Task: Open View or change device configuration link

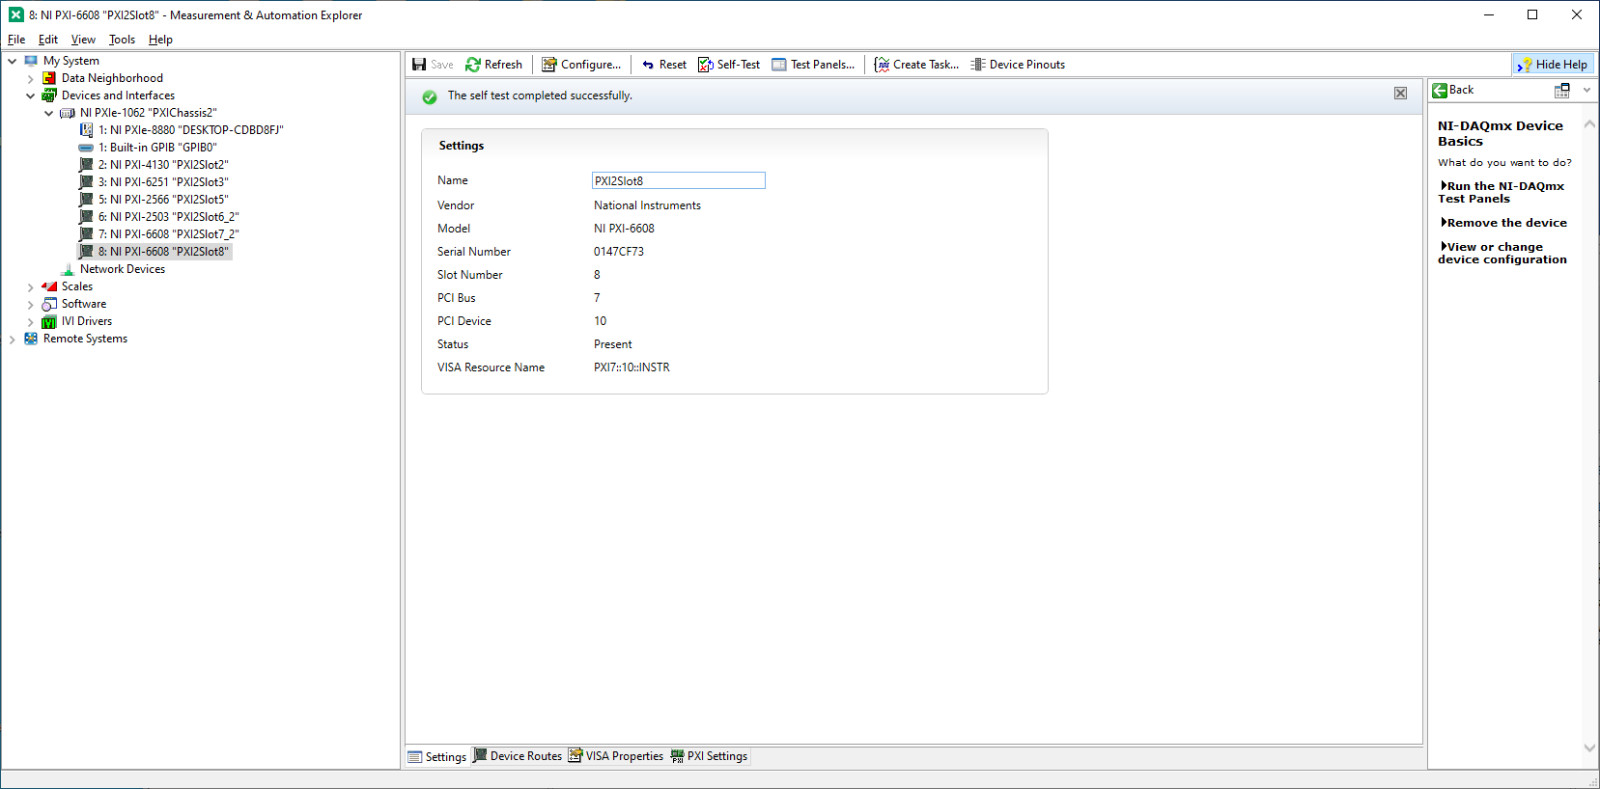Action: (x=1502, y=253)
